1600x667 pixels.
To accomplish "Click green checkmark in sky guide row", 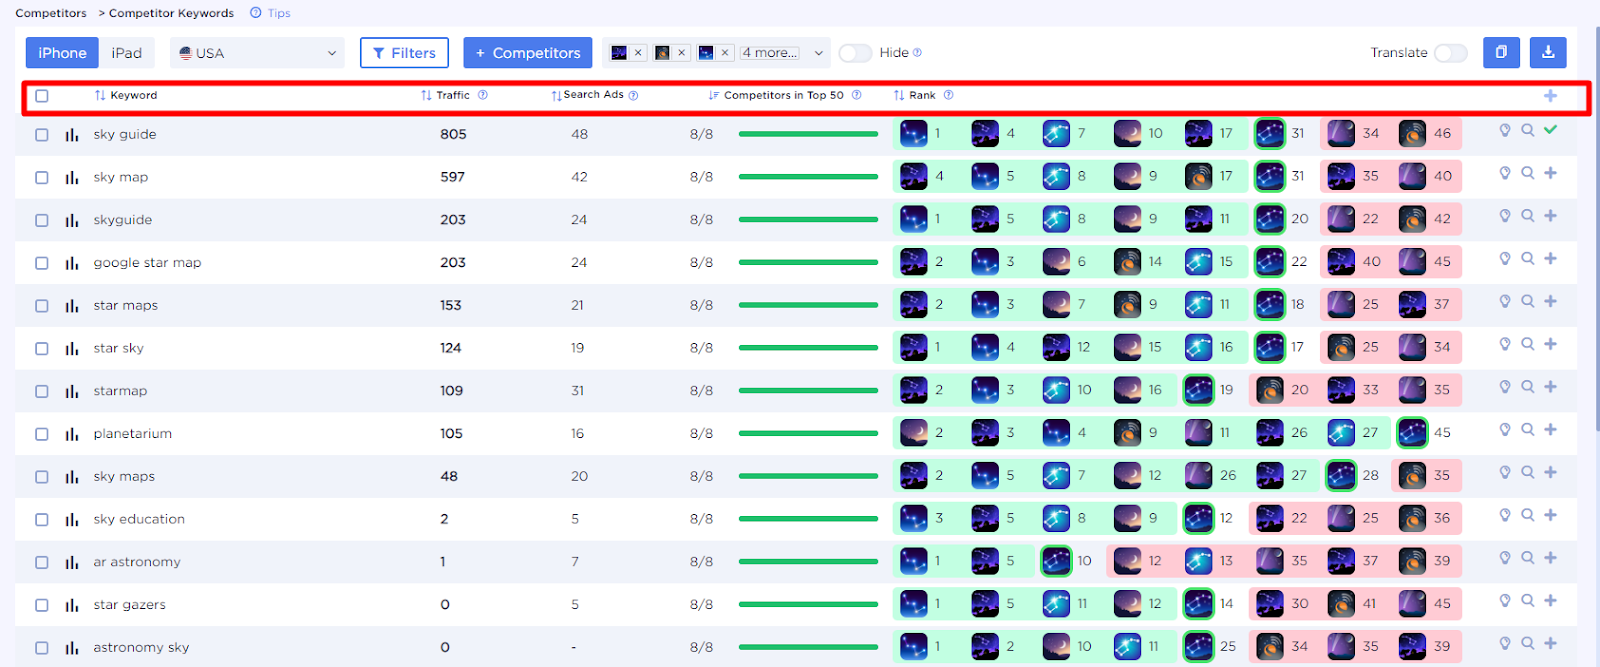I will pyautogui.click(x=1550, y=129).
